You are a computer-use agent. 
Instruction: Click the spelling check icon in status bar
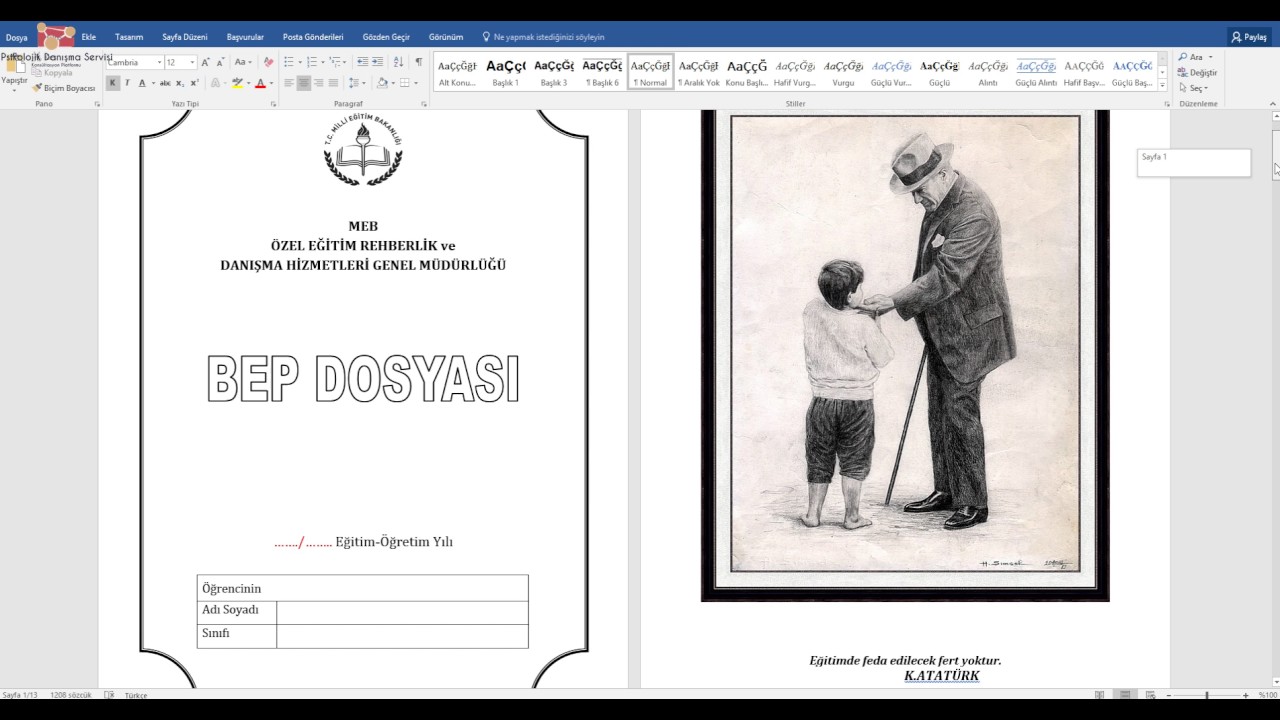[110, 695]
